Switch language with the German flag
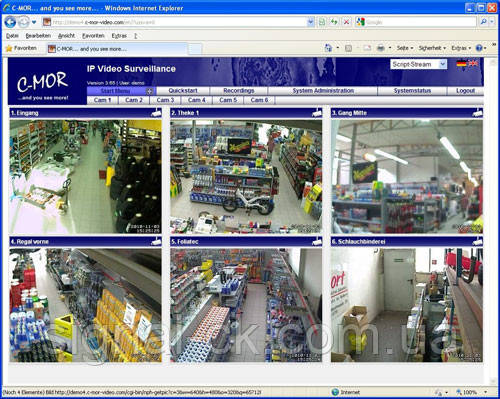Image resolution: width=500 pixels, height=399 pixels. pyautogui.click(x=461, y=63)
